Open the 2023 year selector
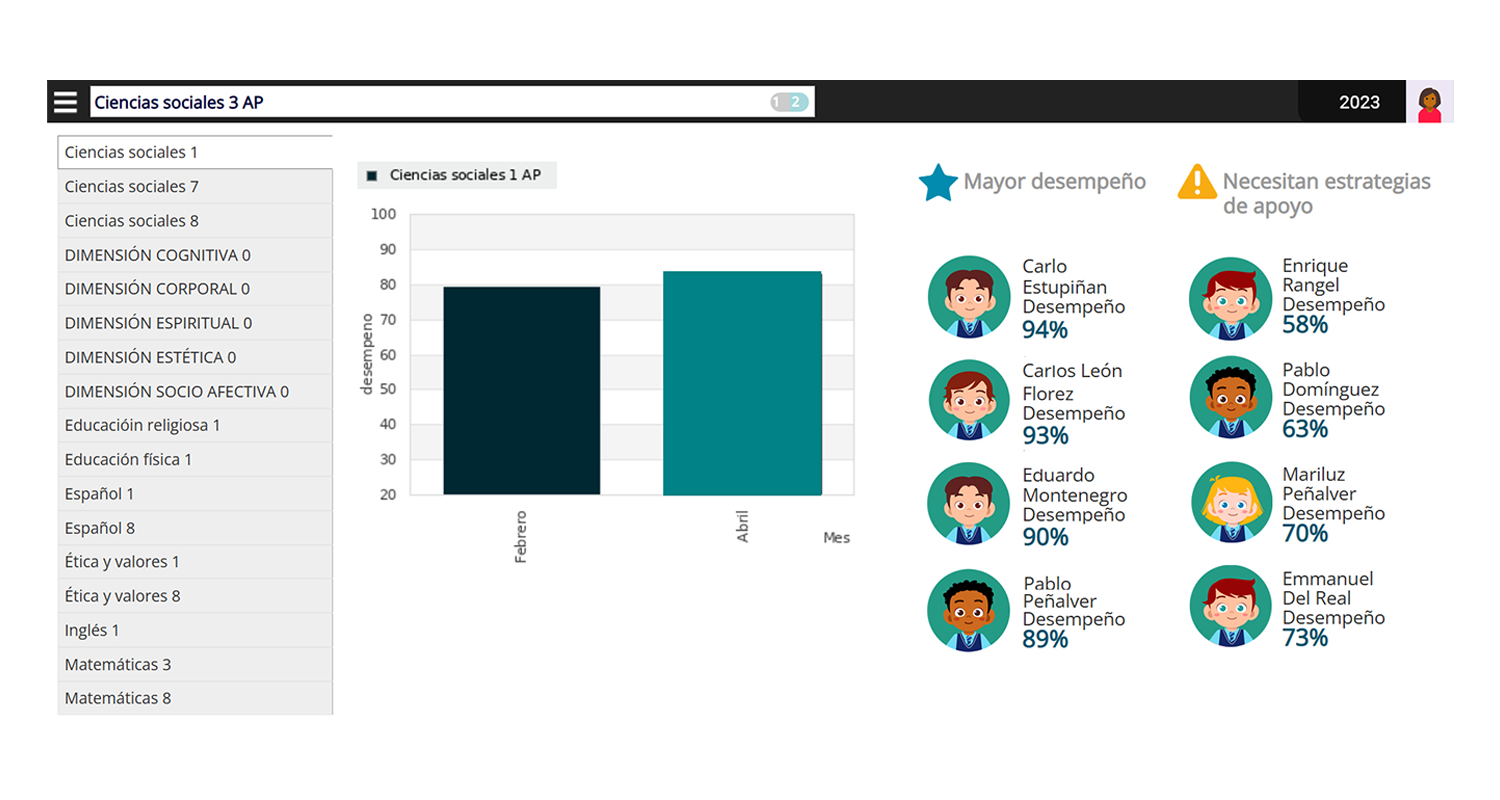This screenshot has width=1500, height=800. (1359, 102)
